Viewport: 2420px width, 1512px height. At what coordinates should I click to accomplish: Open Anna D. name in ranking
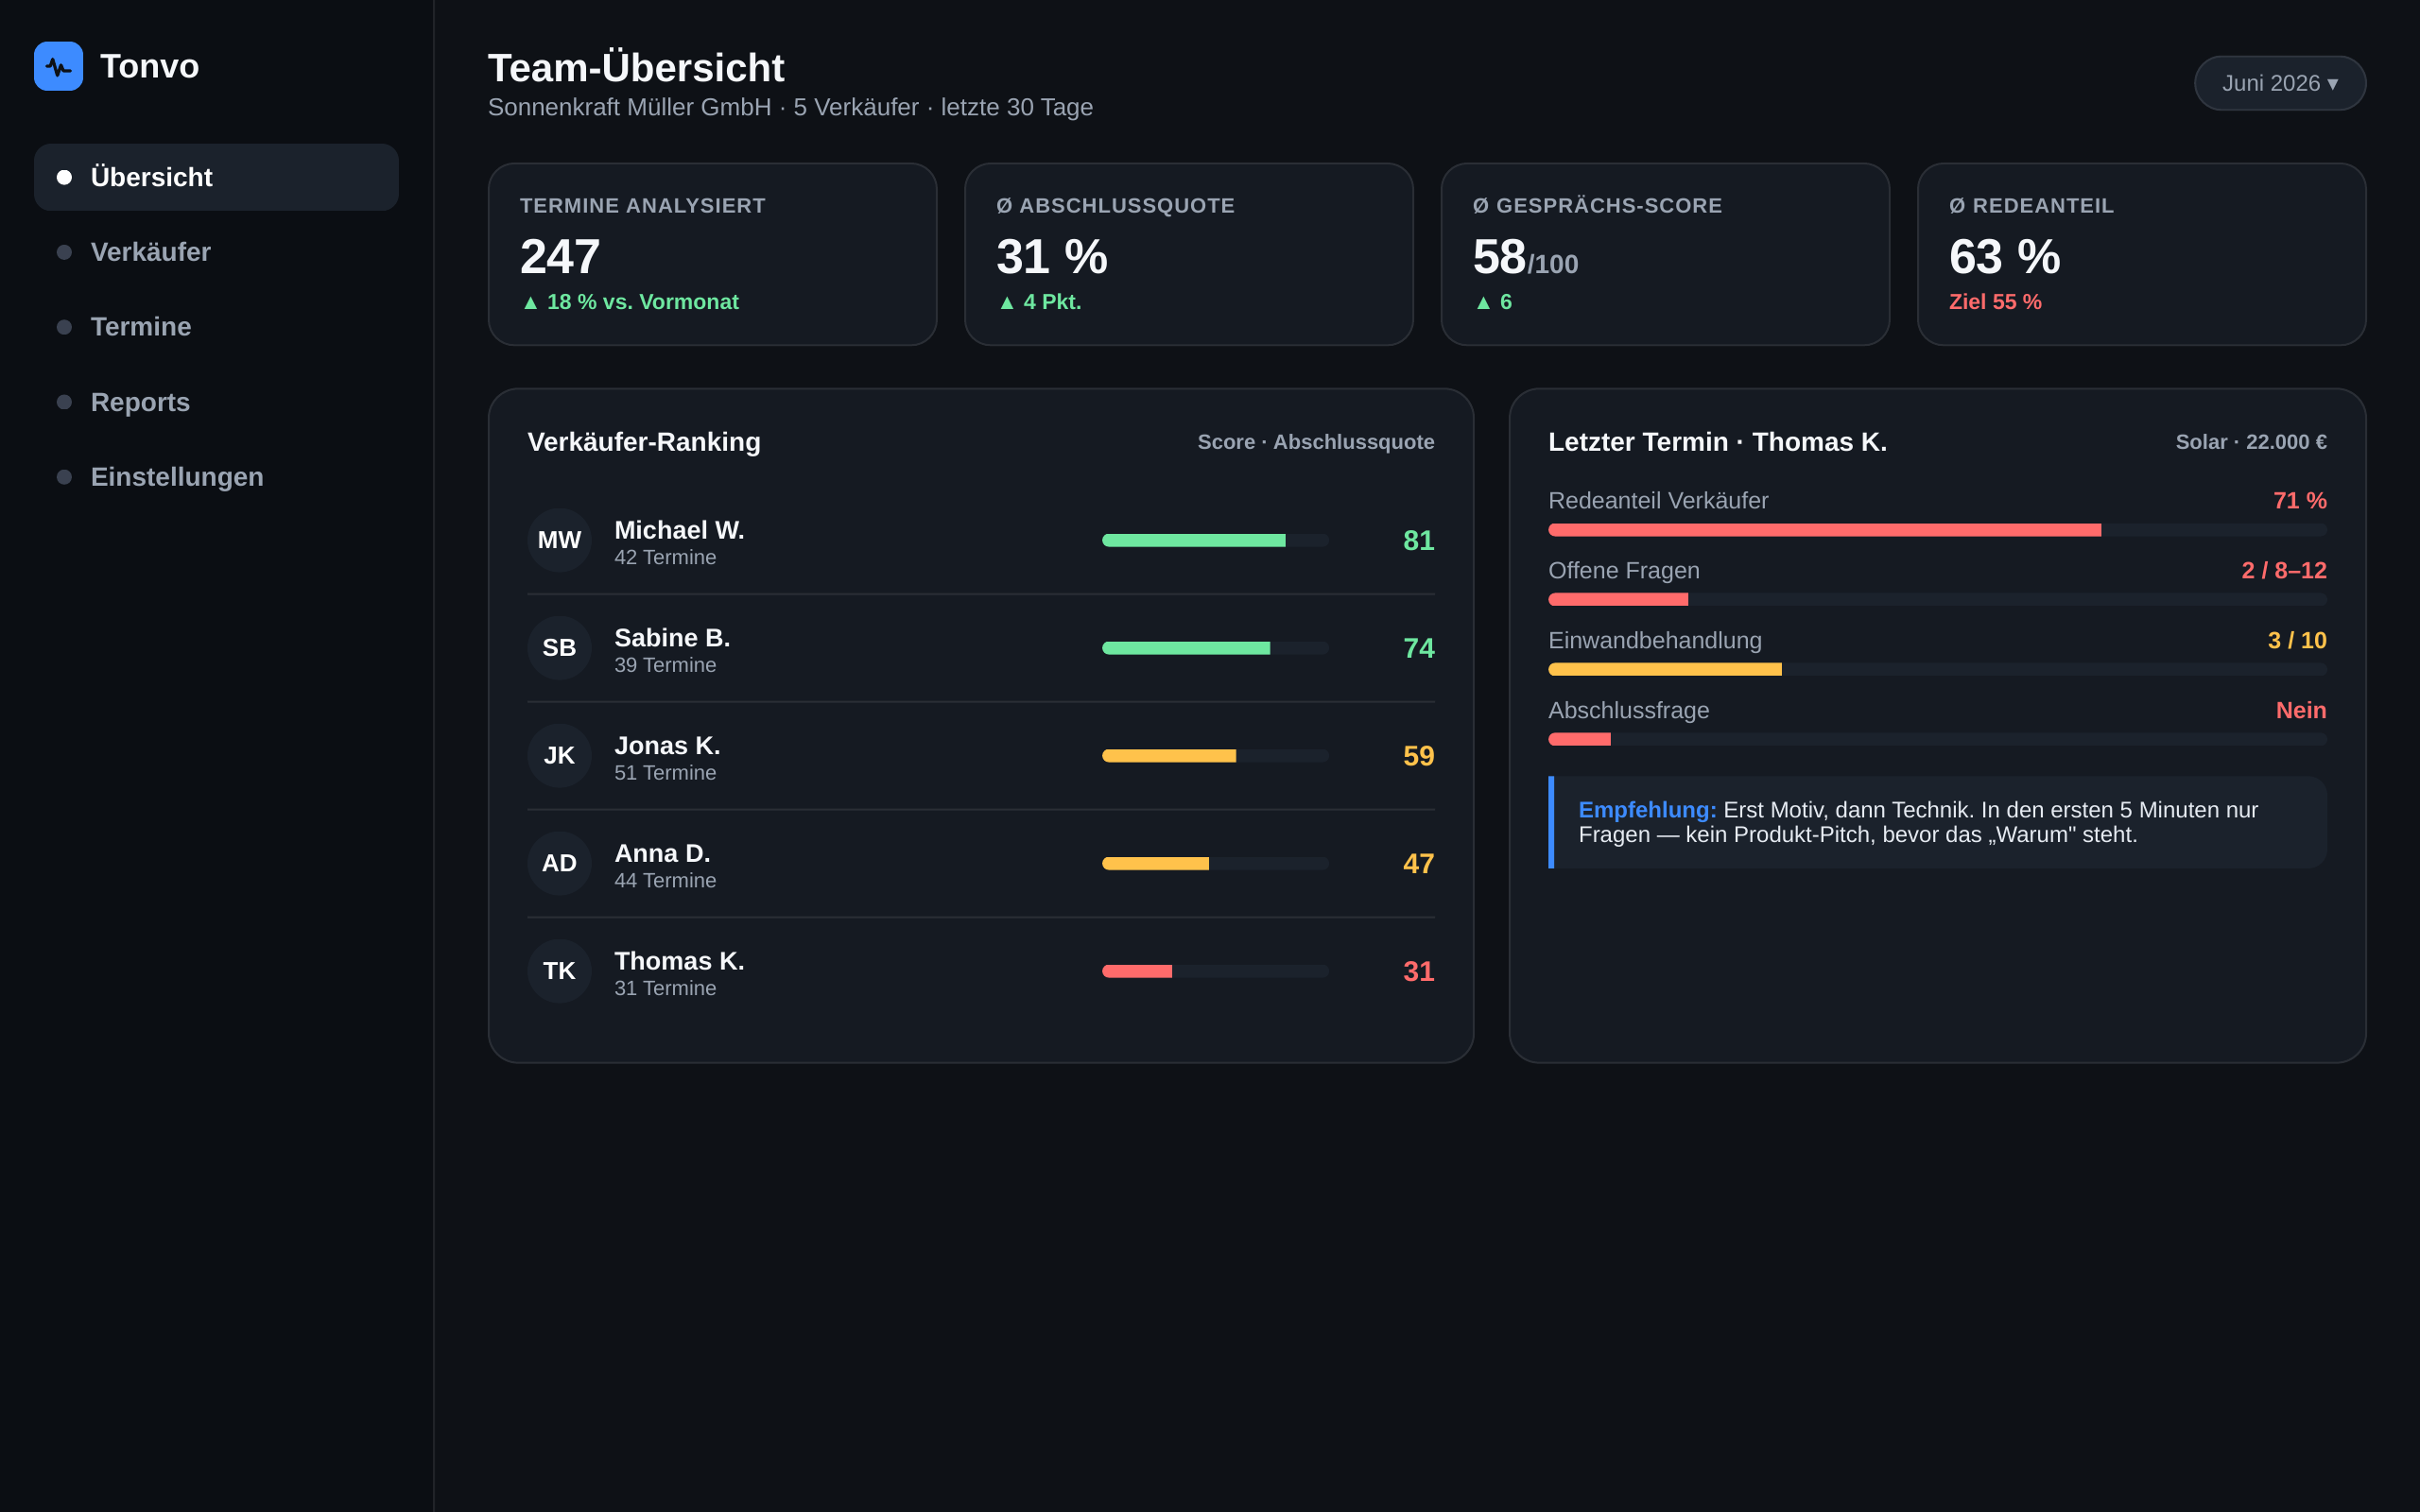tap(662, 853)
